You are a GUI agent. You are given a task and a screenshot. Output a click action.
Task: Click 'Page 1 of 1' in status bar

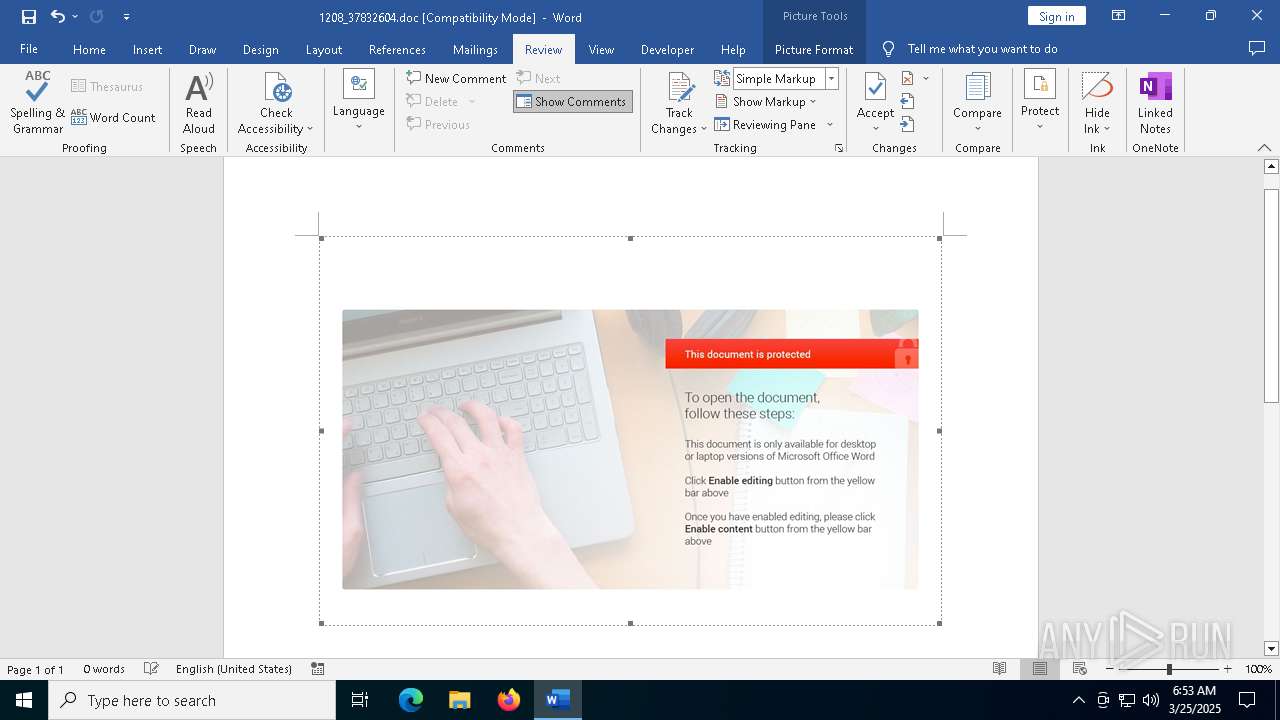click(35, 669)
